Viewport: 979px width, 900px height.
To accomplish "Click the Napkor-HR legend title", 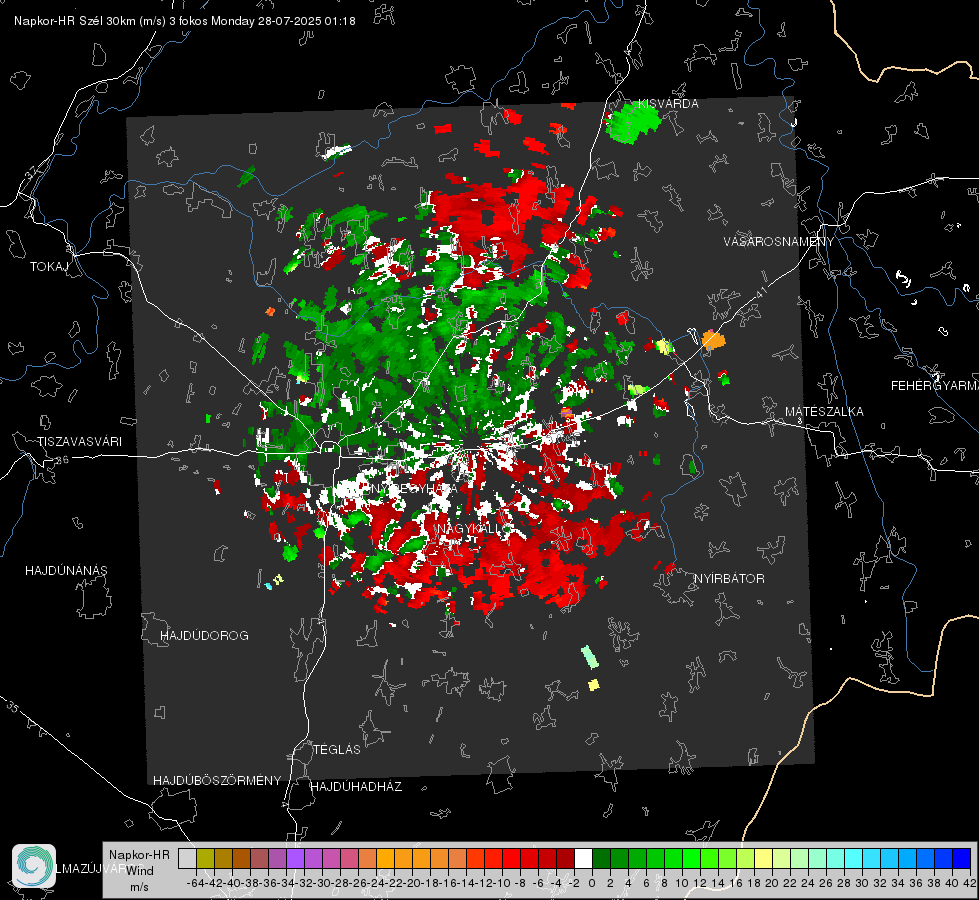I will coord(139,855).
